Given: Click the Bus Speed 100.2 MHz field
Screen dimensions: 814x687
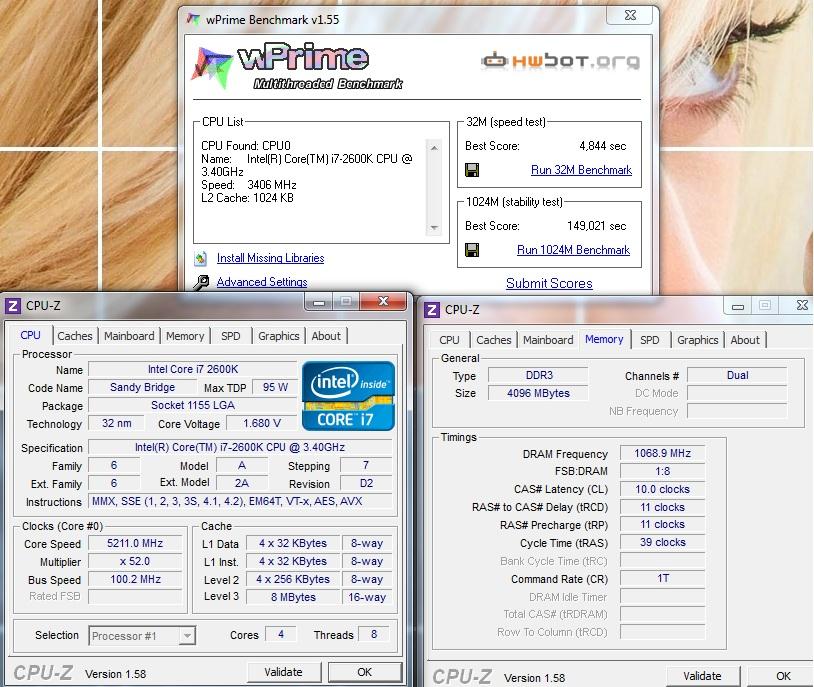Looking at the screenshot, I should (x=135, y=579).
